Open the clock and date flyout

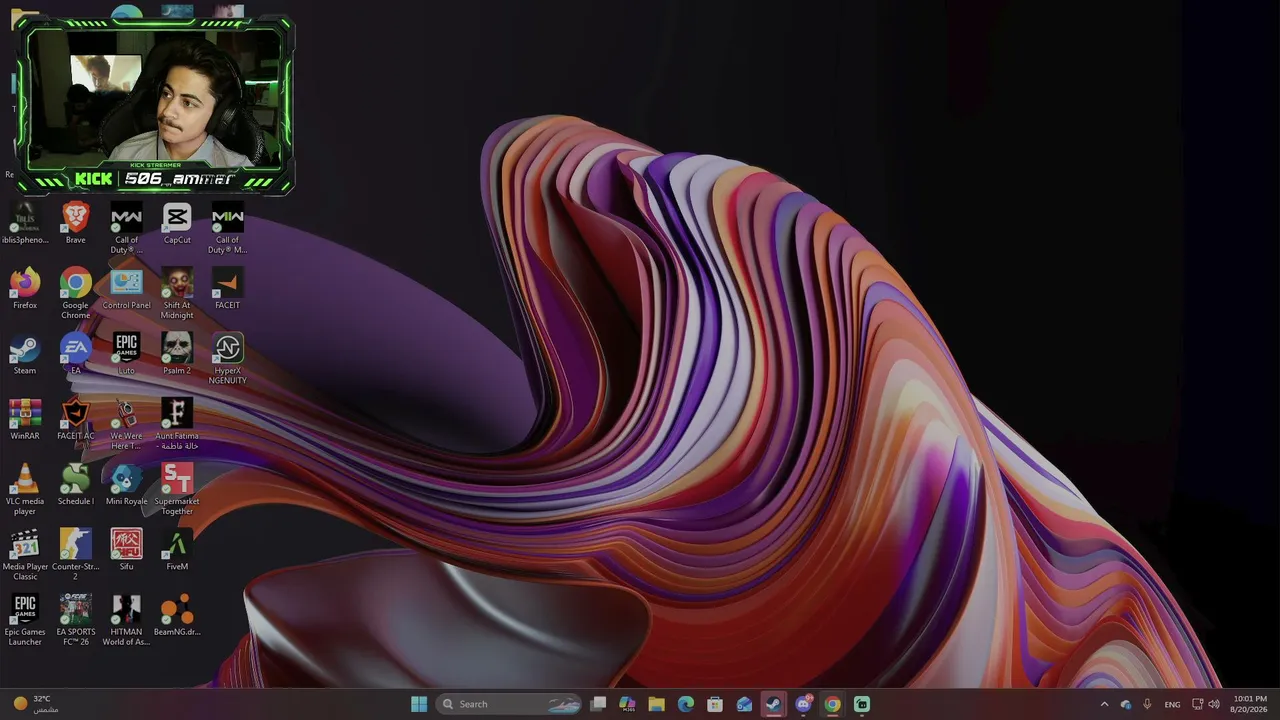click(x=1249, y=704)
